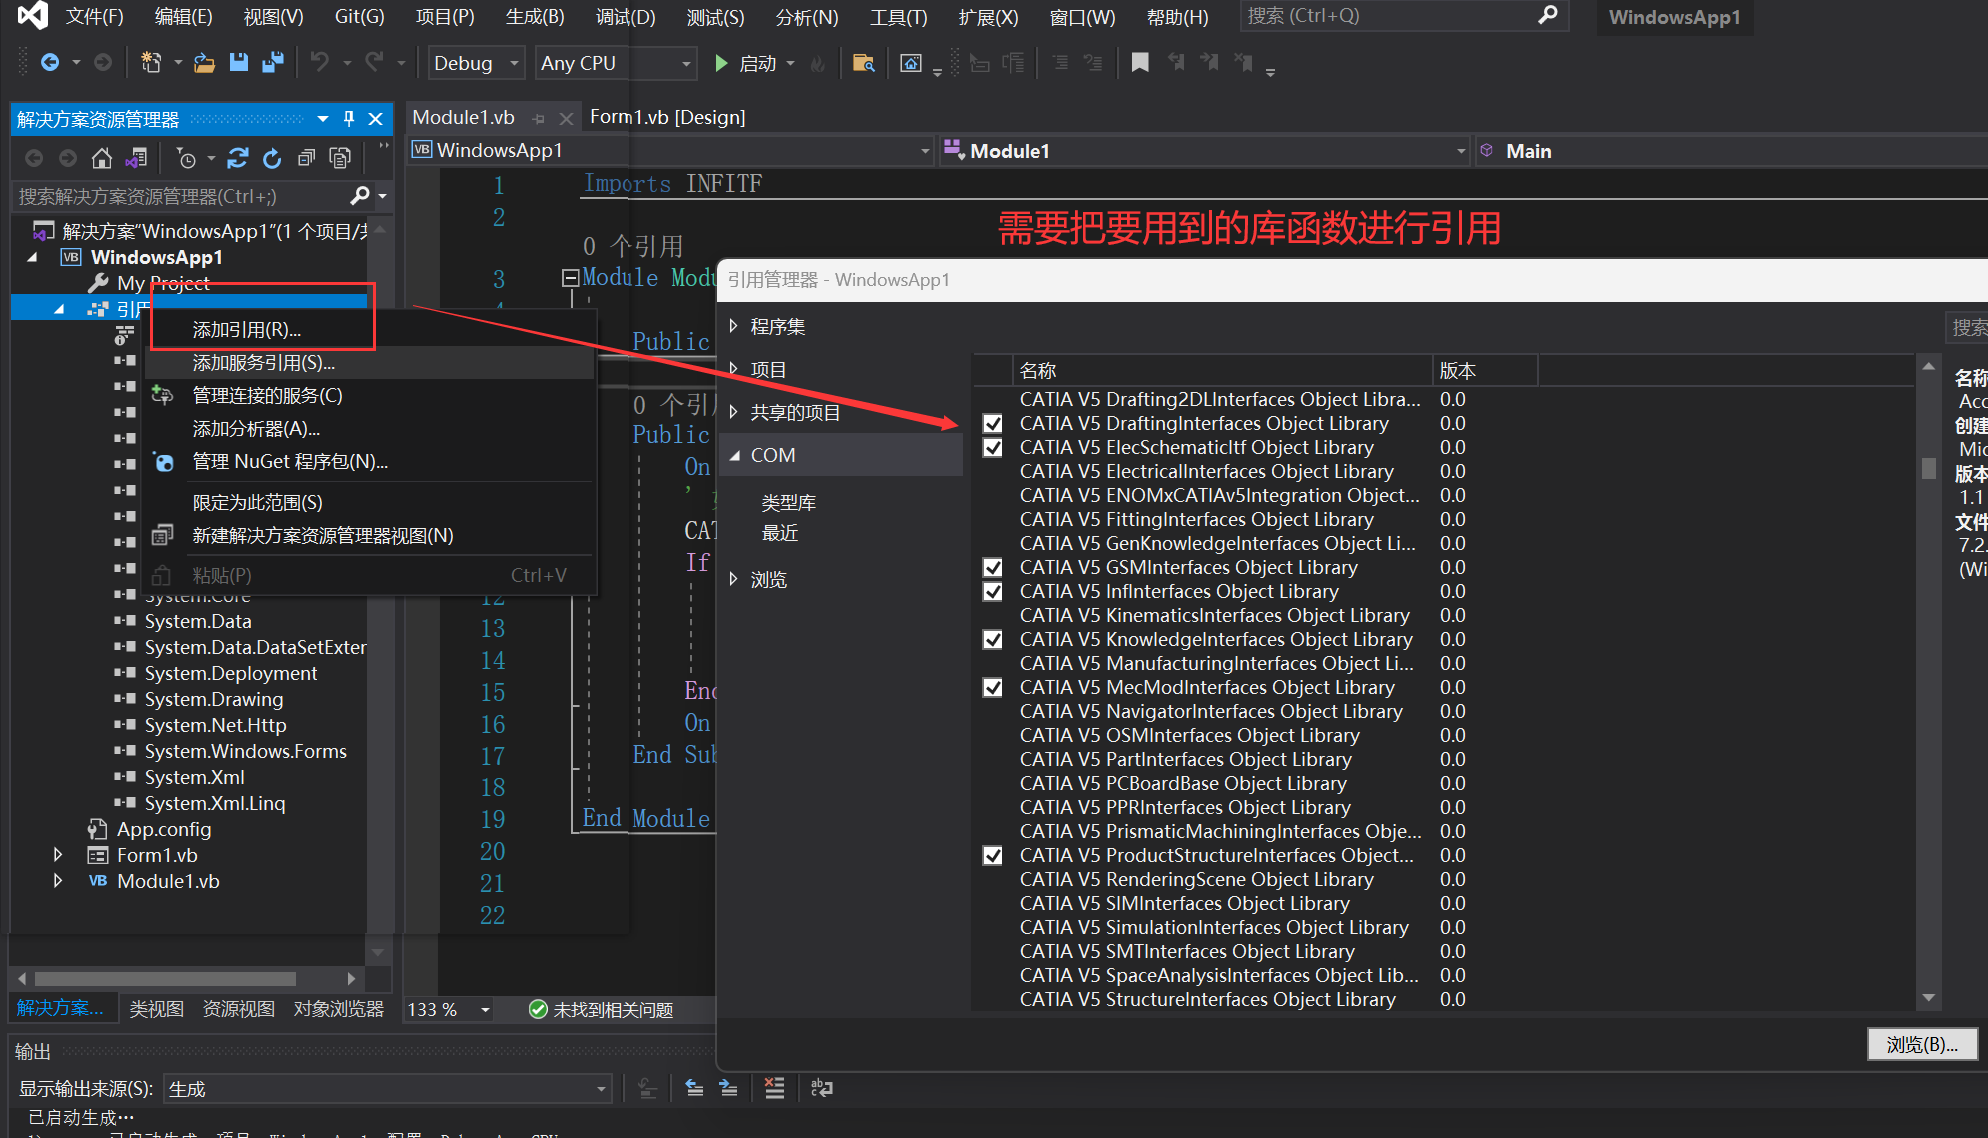This screenshot has height=1138, width=1988.
Task: Click the Solution Explorer Home icon
Action: coord(101,158)
